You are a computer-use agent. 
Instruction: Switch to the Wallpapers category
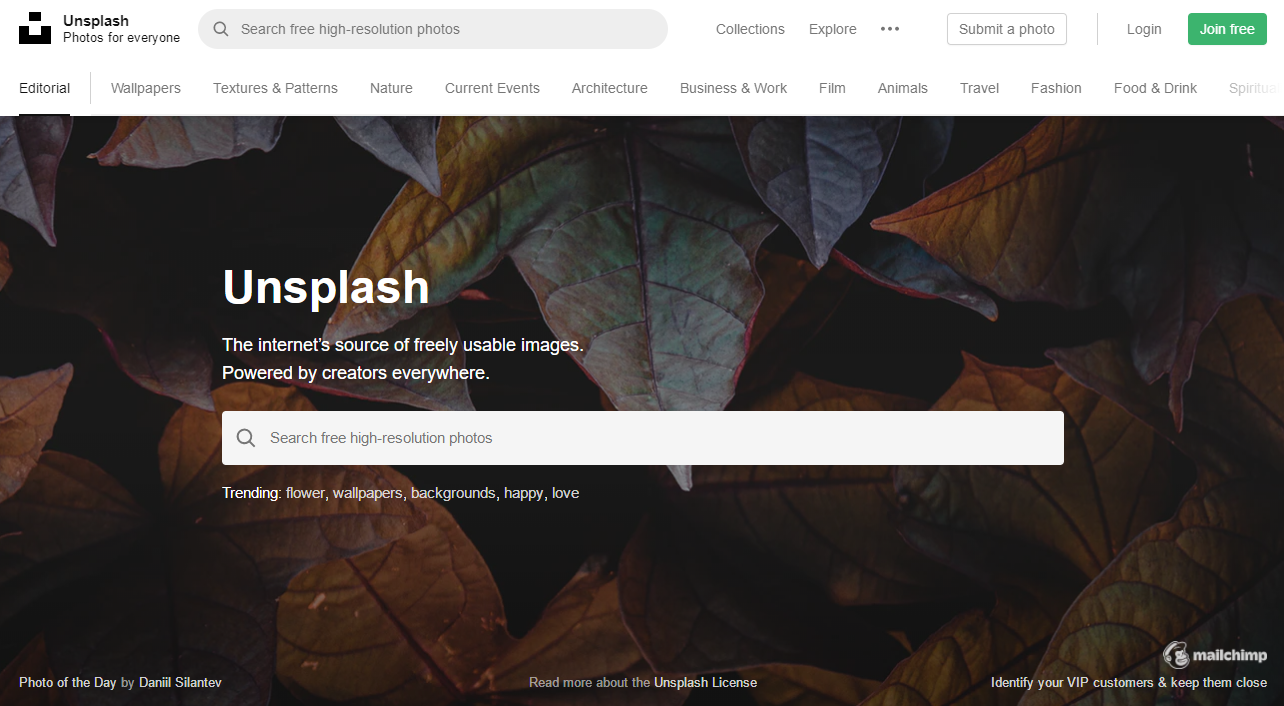[x=146, y=88]
